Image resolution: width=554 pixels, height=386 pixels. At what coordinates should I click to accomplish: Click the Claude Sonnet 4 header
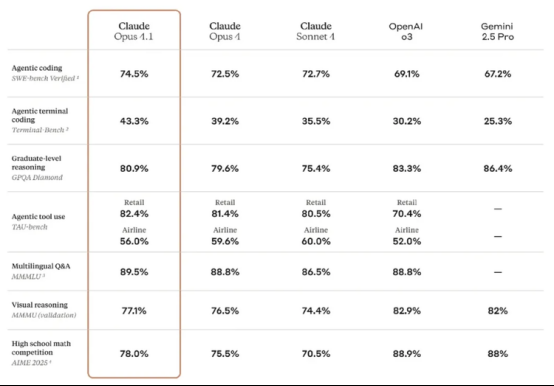tap(316, 31)
